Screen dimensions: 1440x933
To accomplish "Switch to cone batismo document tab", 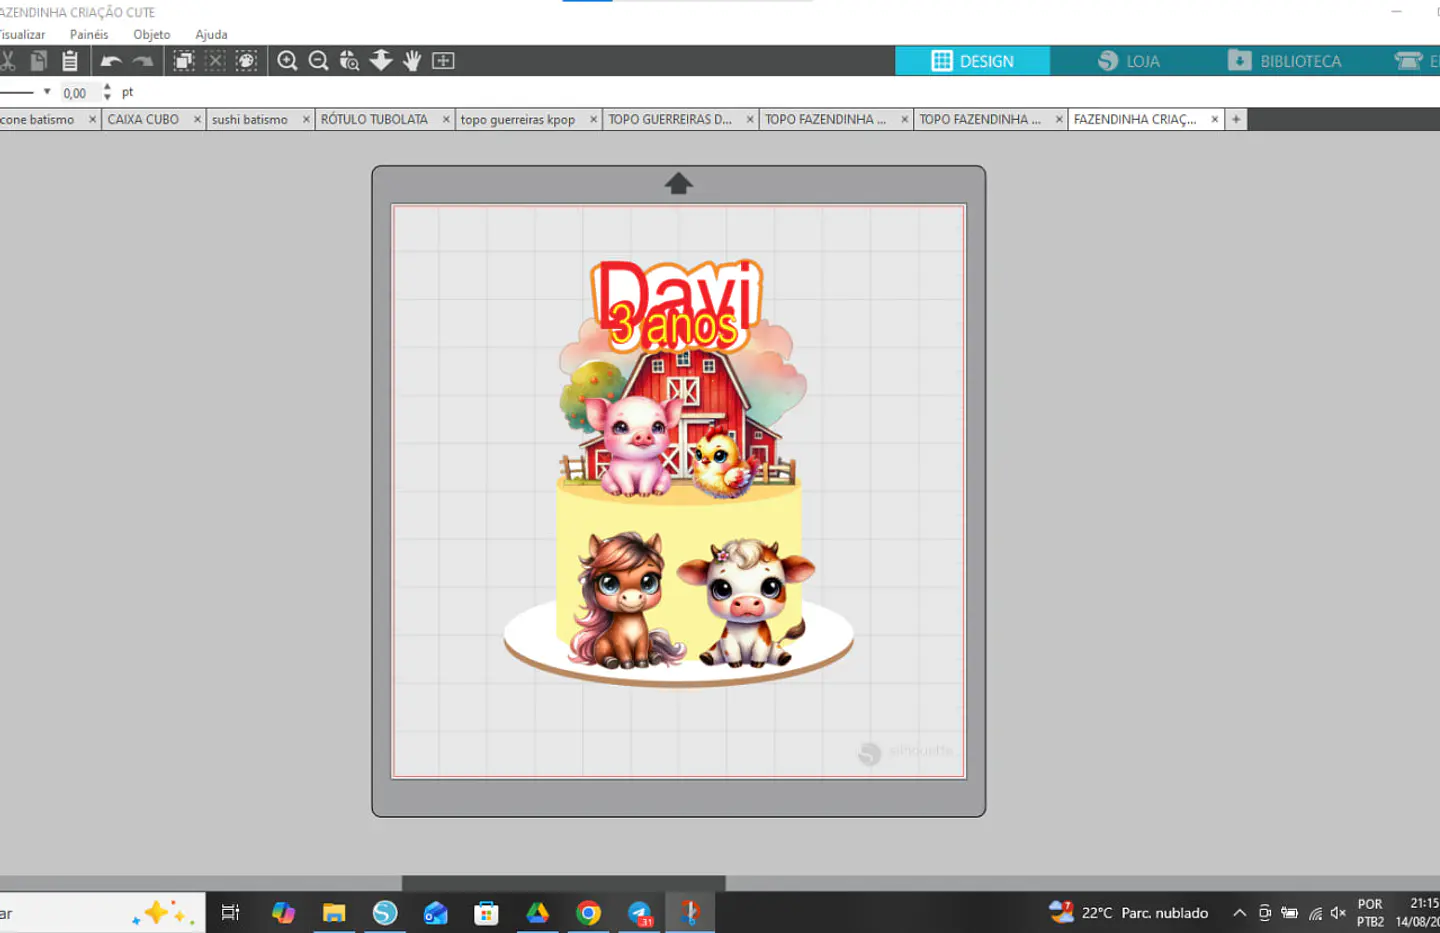I will point(38,119).
